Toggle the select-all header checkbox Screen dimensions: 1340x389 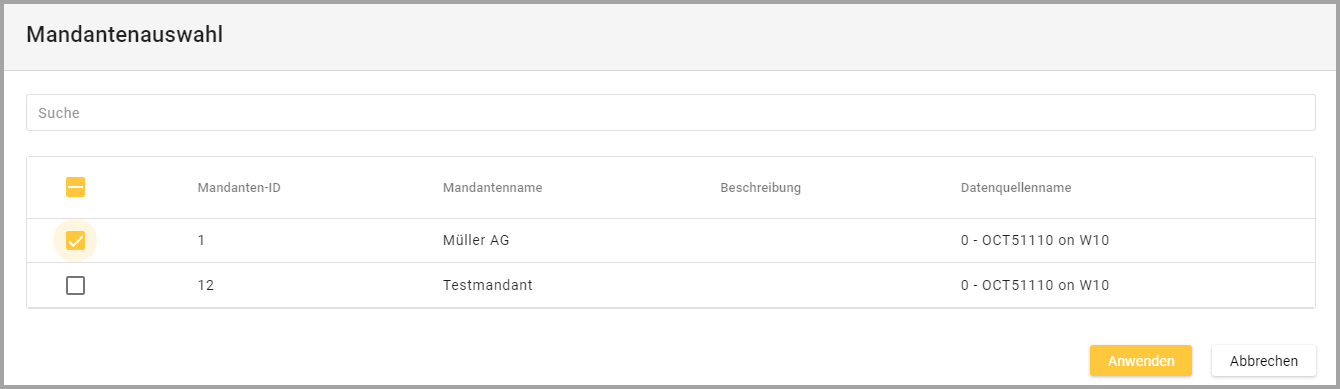tap(75, 187)
